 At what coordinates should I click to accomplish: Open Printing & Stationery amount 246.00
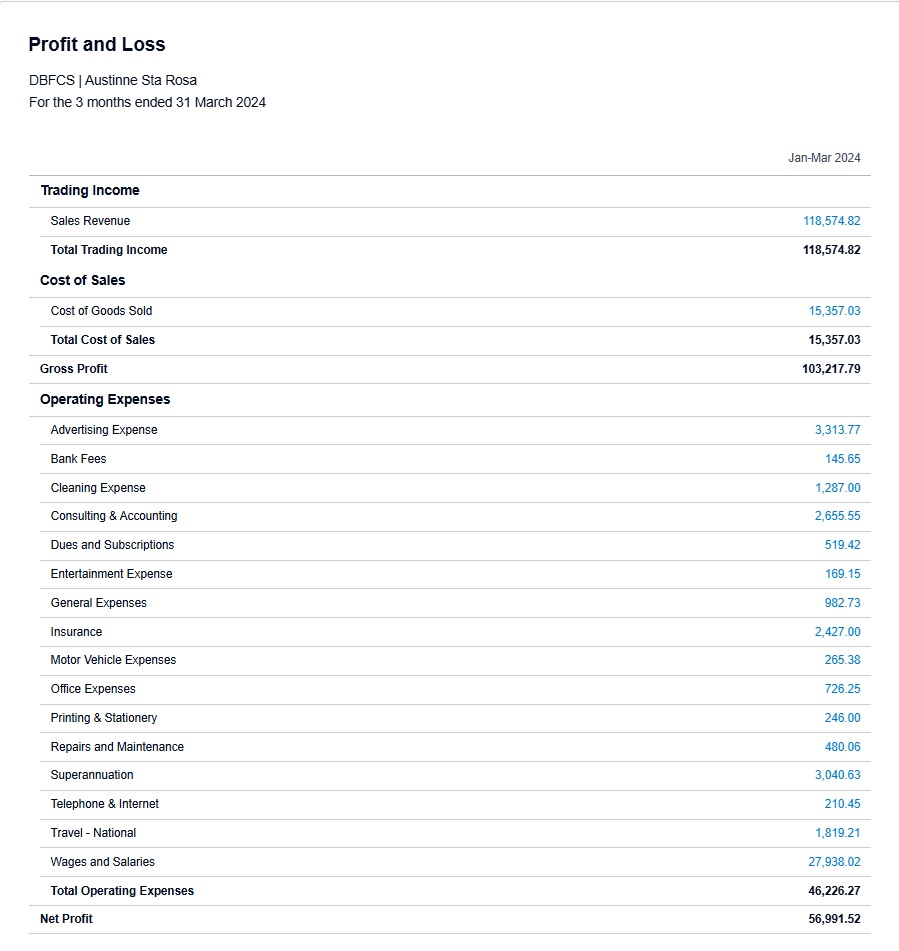[842, 718]
